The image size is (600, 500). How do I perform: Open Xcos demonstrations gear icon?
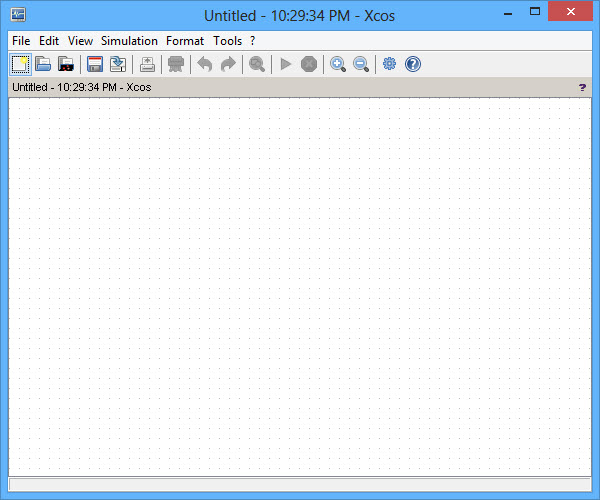pyautogui.click(x=390, y=64)
